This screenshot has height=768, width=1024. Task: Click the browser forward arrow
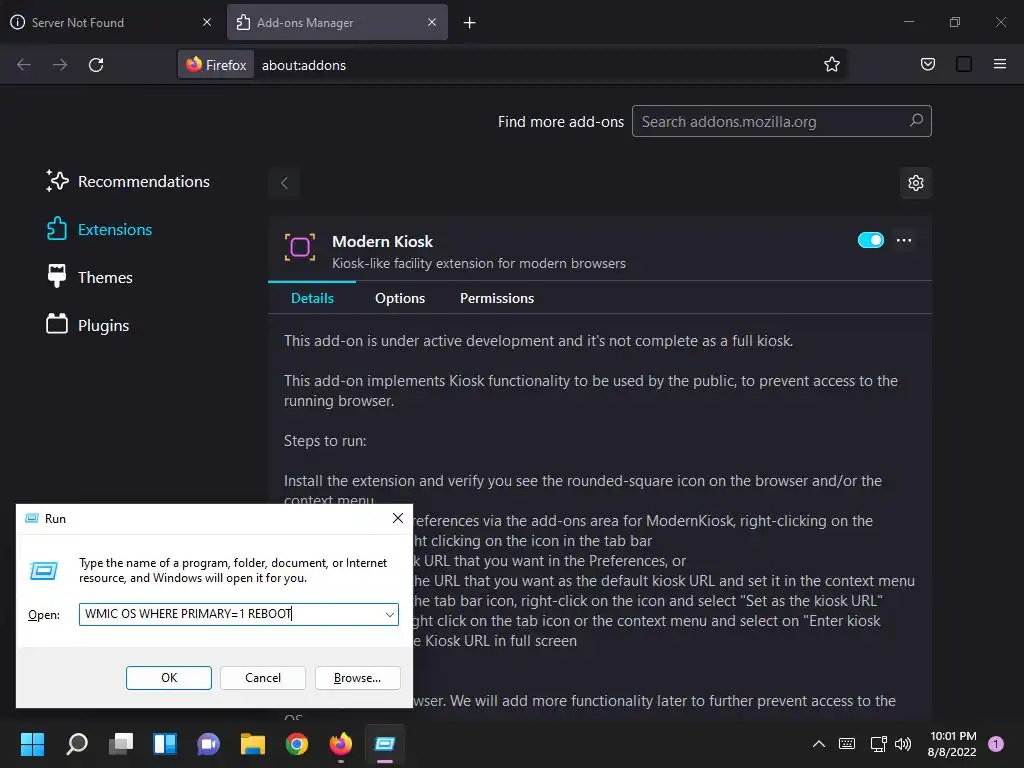[x=60, y=65]
